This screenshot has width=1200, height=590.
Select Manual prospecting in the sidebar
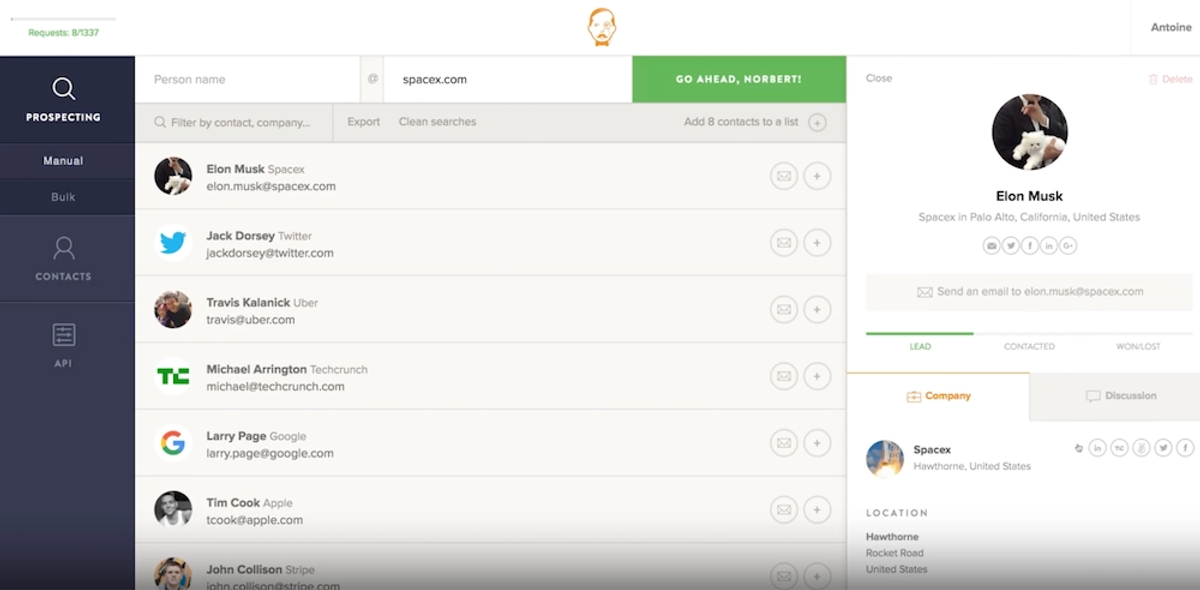click(x=63, y=161)
